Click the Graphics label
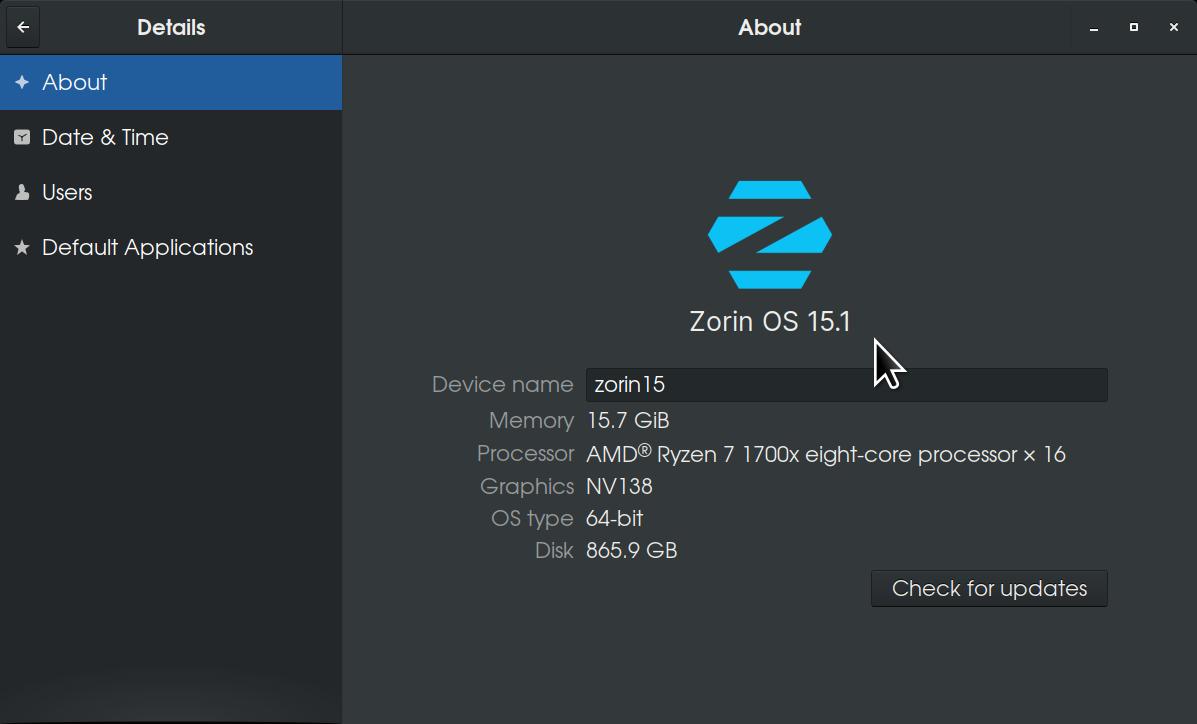This screenshot has width=1197, height=724. [527, 486]
